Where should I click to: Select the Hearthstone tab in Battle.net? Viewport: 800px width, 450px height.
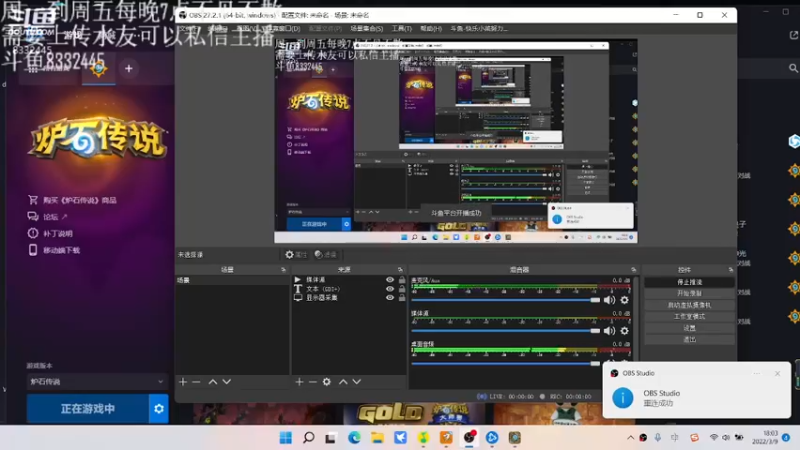tap(98, 68)
